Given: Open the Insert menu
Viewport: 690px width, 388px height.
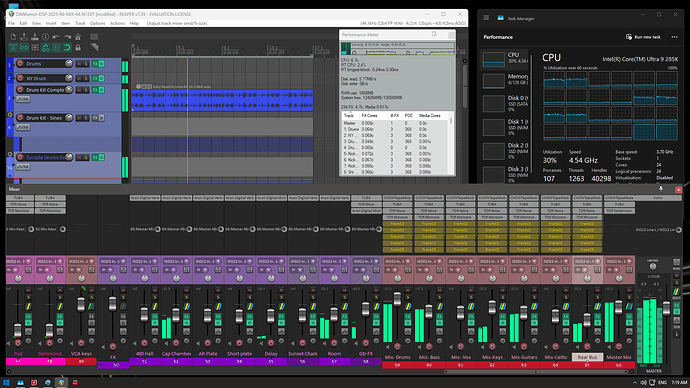Looking at the screenshot, I should click(51, 23).
